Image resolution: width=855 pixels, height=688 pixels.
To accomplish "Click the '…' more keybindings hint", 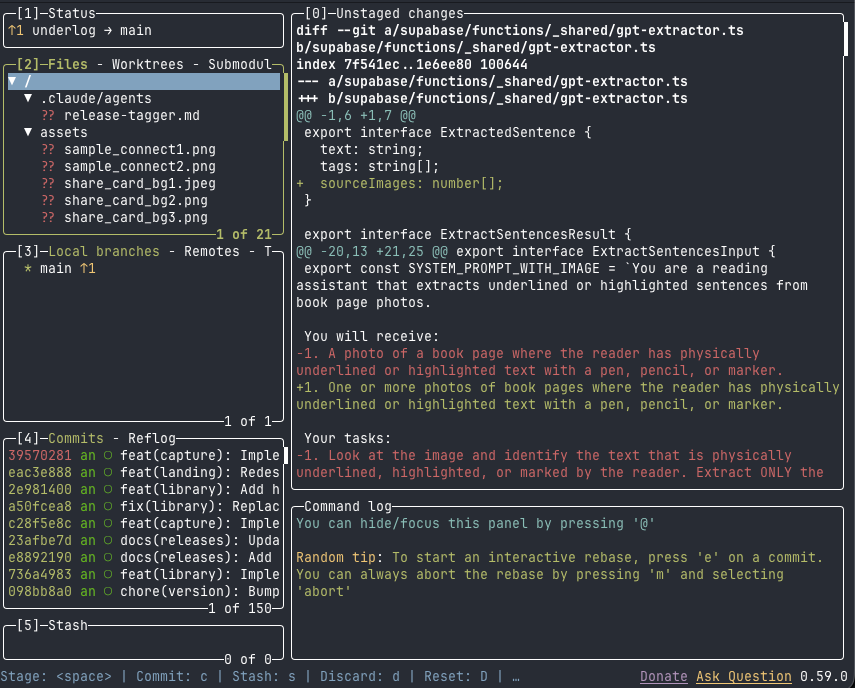I will point(516,677).
